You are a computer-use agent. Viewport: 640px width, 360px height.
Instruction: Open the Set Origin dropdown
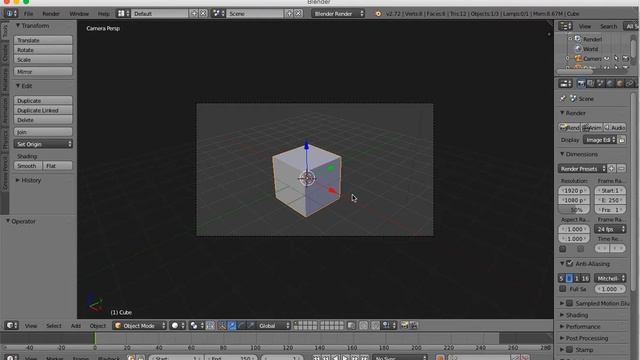pyautogui.click(x=43, y=144)
